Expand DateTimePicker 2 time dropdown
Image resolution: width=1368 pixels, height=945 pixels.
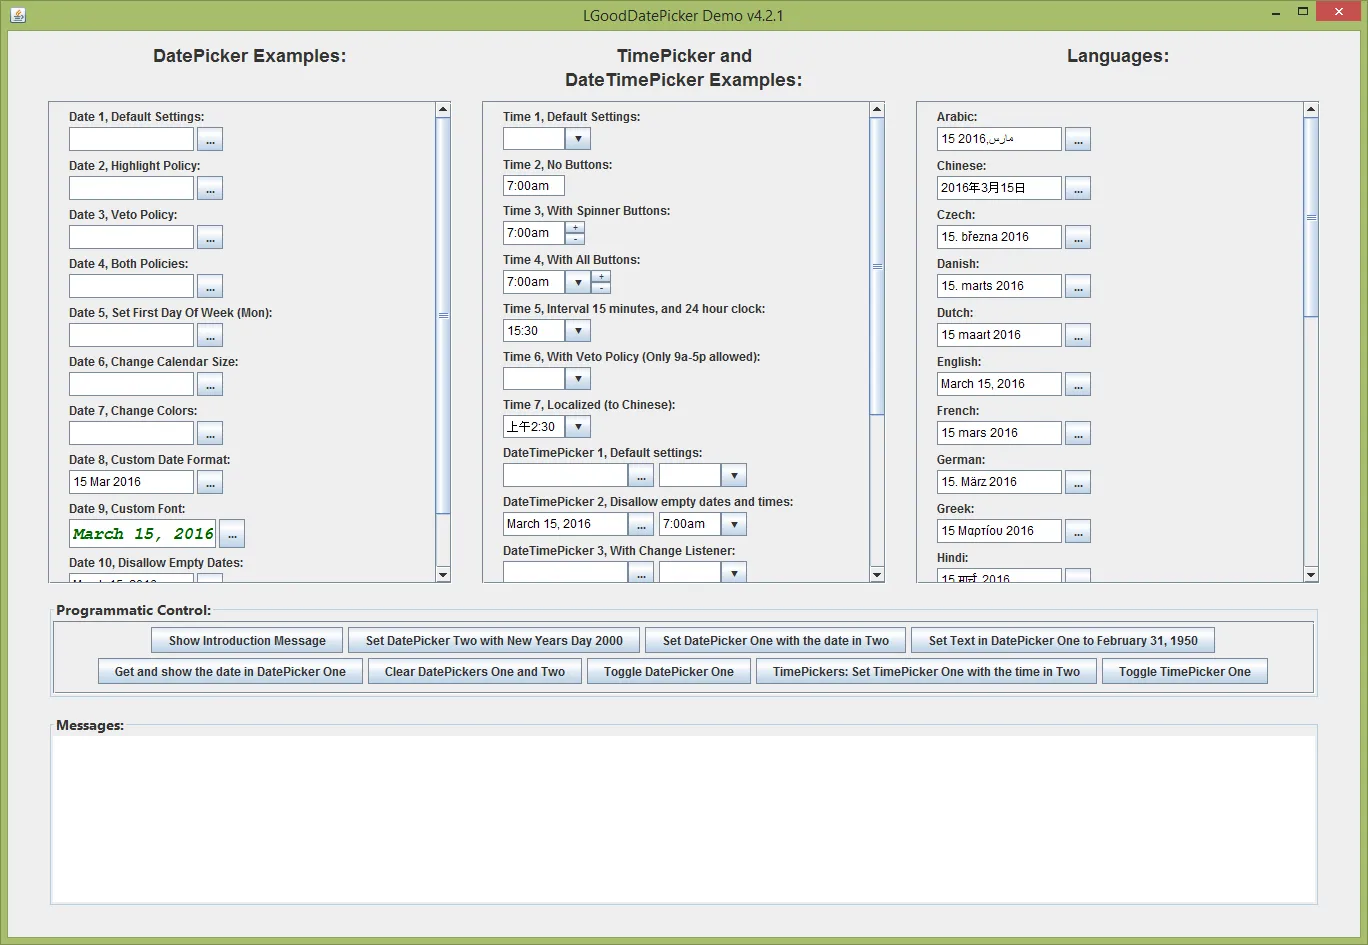tap(734, 524)
